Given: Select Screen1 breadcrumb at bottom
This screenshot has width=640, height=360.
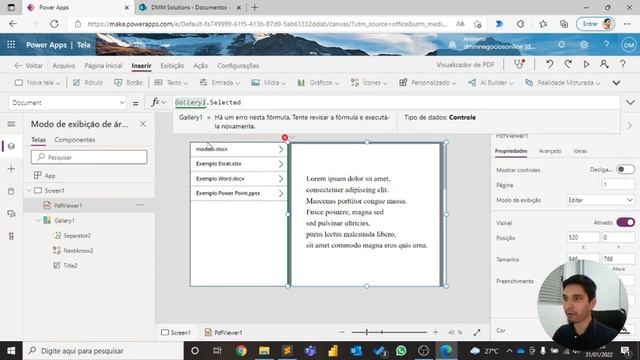Looking at the screenshot, I should pyautogui.click(x=176, y=332).
